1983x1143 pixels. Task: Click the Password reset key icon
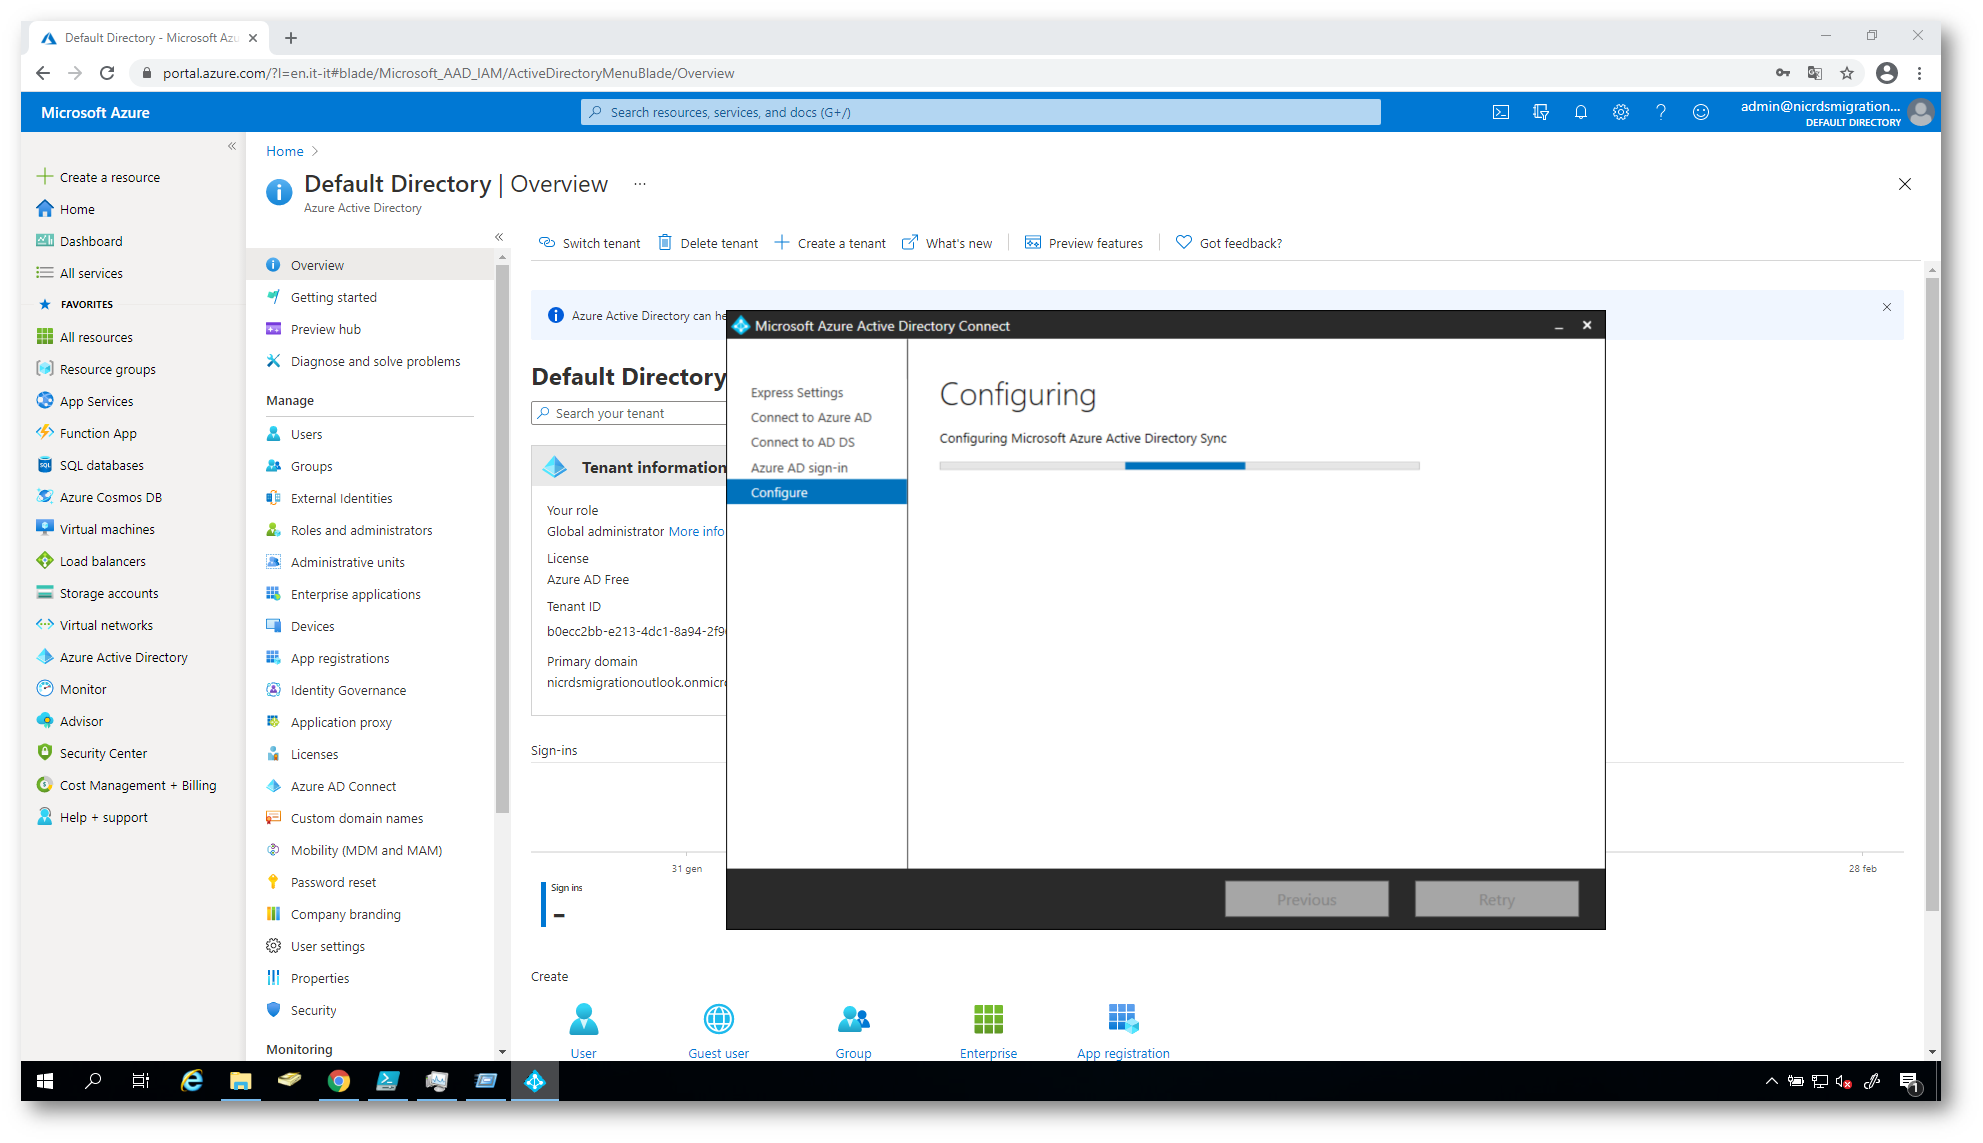click(x=273, y=882)
